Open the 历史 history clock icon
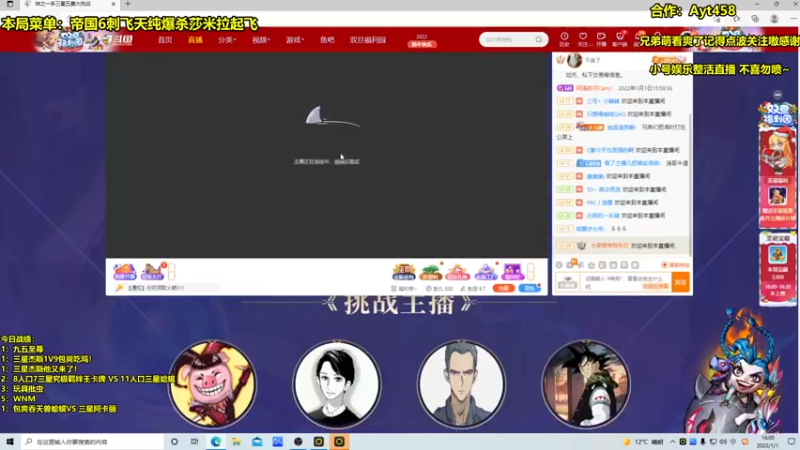The width and height of the screenshot is (800, 450). [x=564, y=39]
